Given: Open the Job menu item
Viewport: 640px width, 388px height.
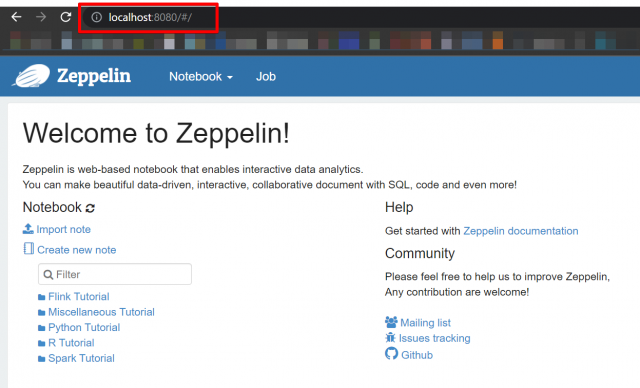Looking at the screenshot, I should [x=266, y=77].
